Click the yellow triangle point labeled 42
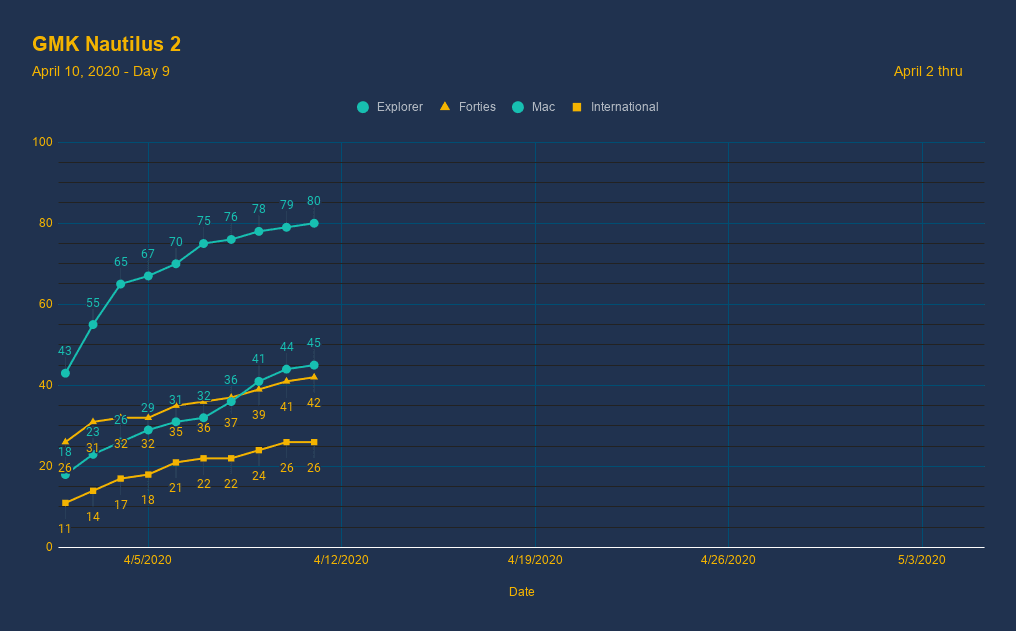The width and height of the screenshot is (1016, 631). tap(314, 377)
